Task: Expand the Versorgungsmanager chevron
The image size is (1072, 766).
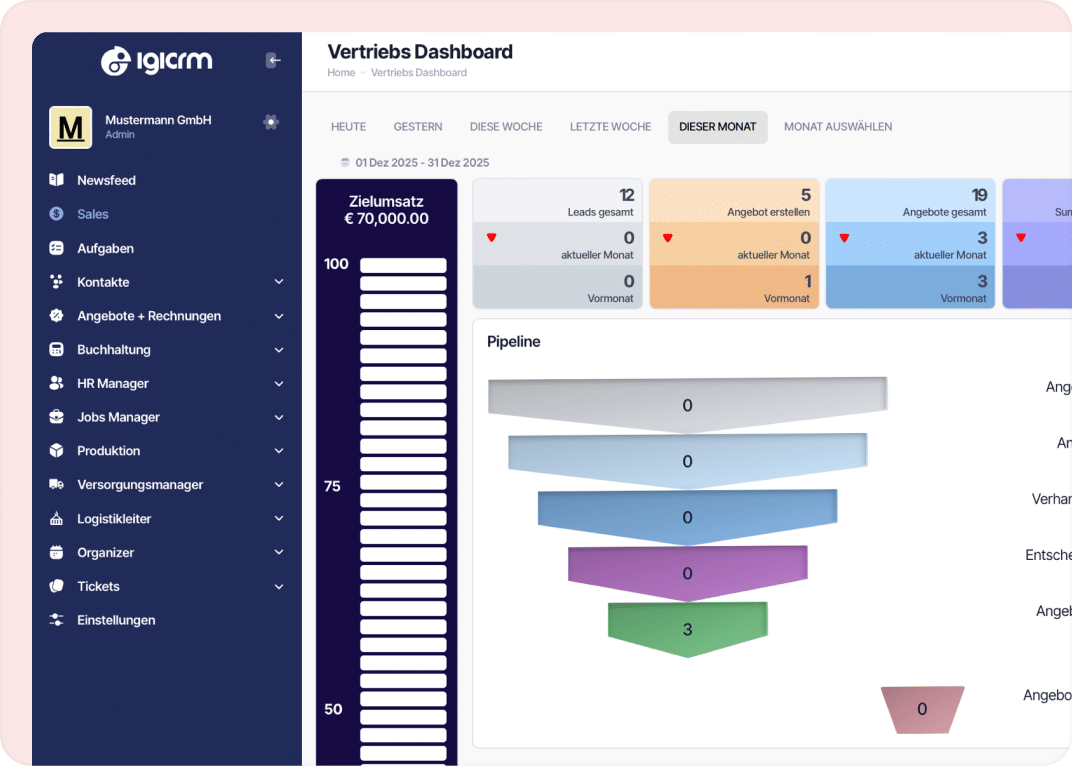Action: tap(279, 485)
